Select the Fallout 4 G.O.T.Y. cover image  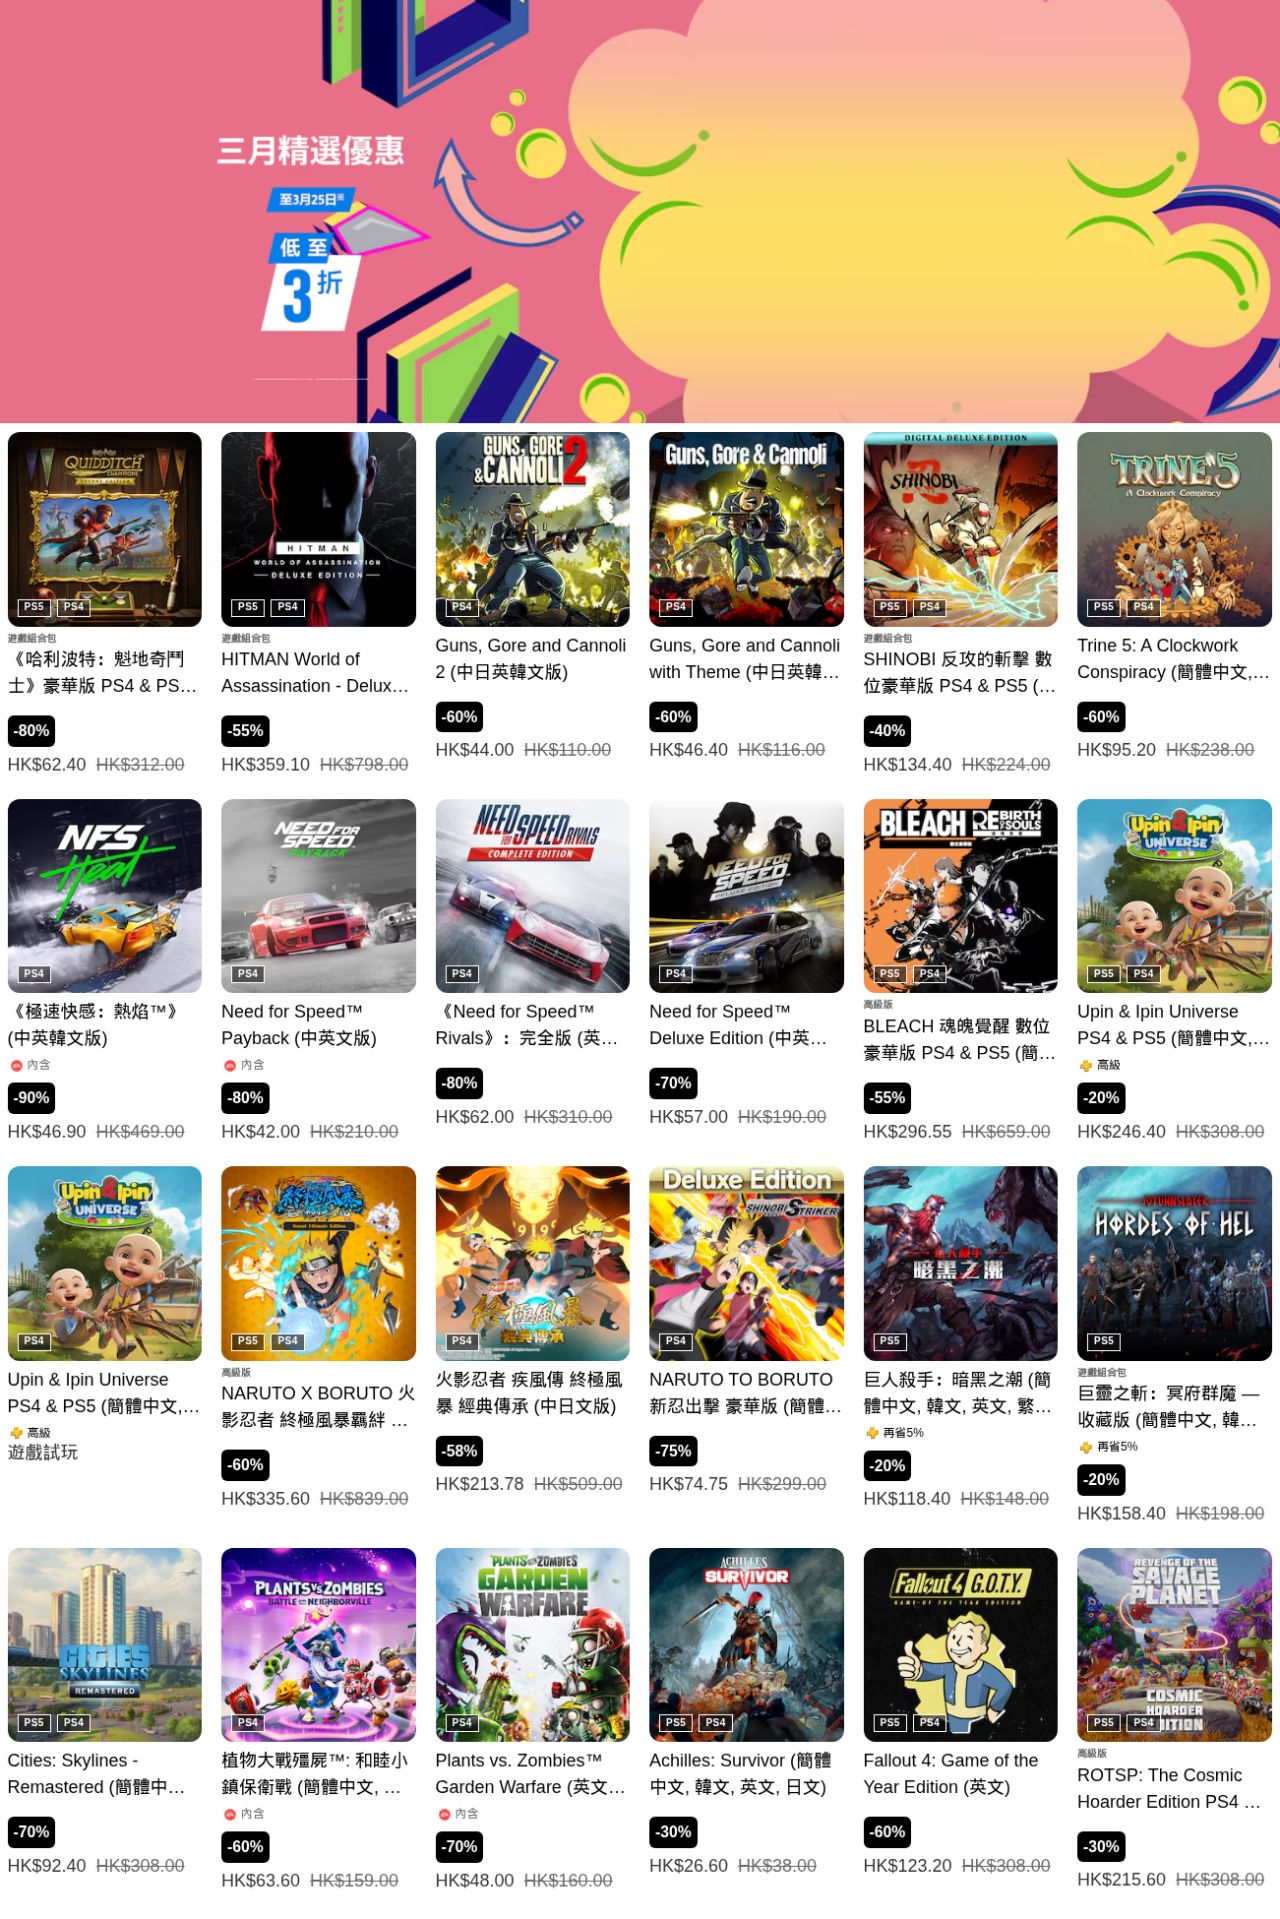tap(960, 1644)
